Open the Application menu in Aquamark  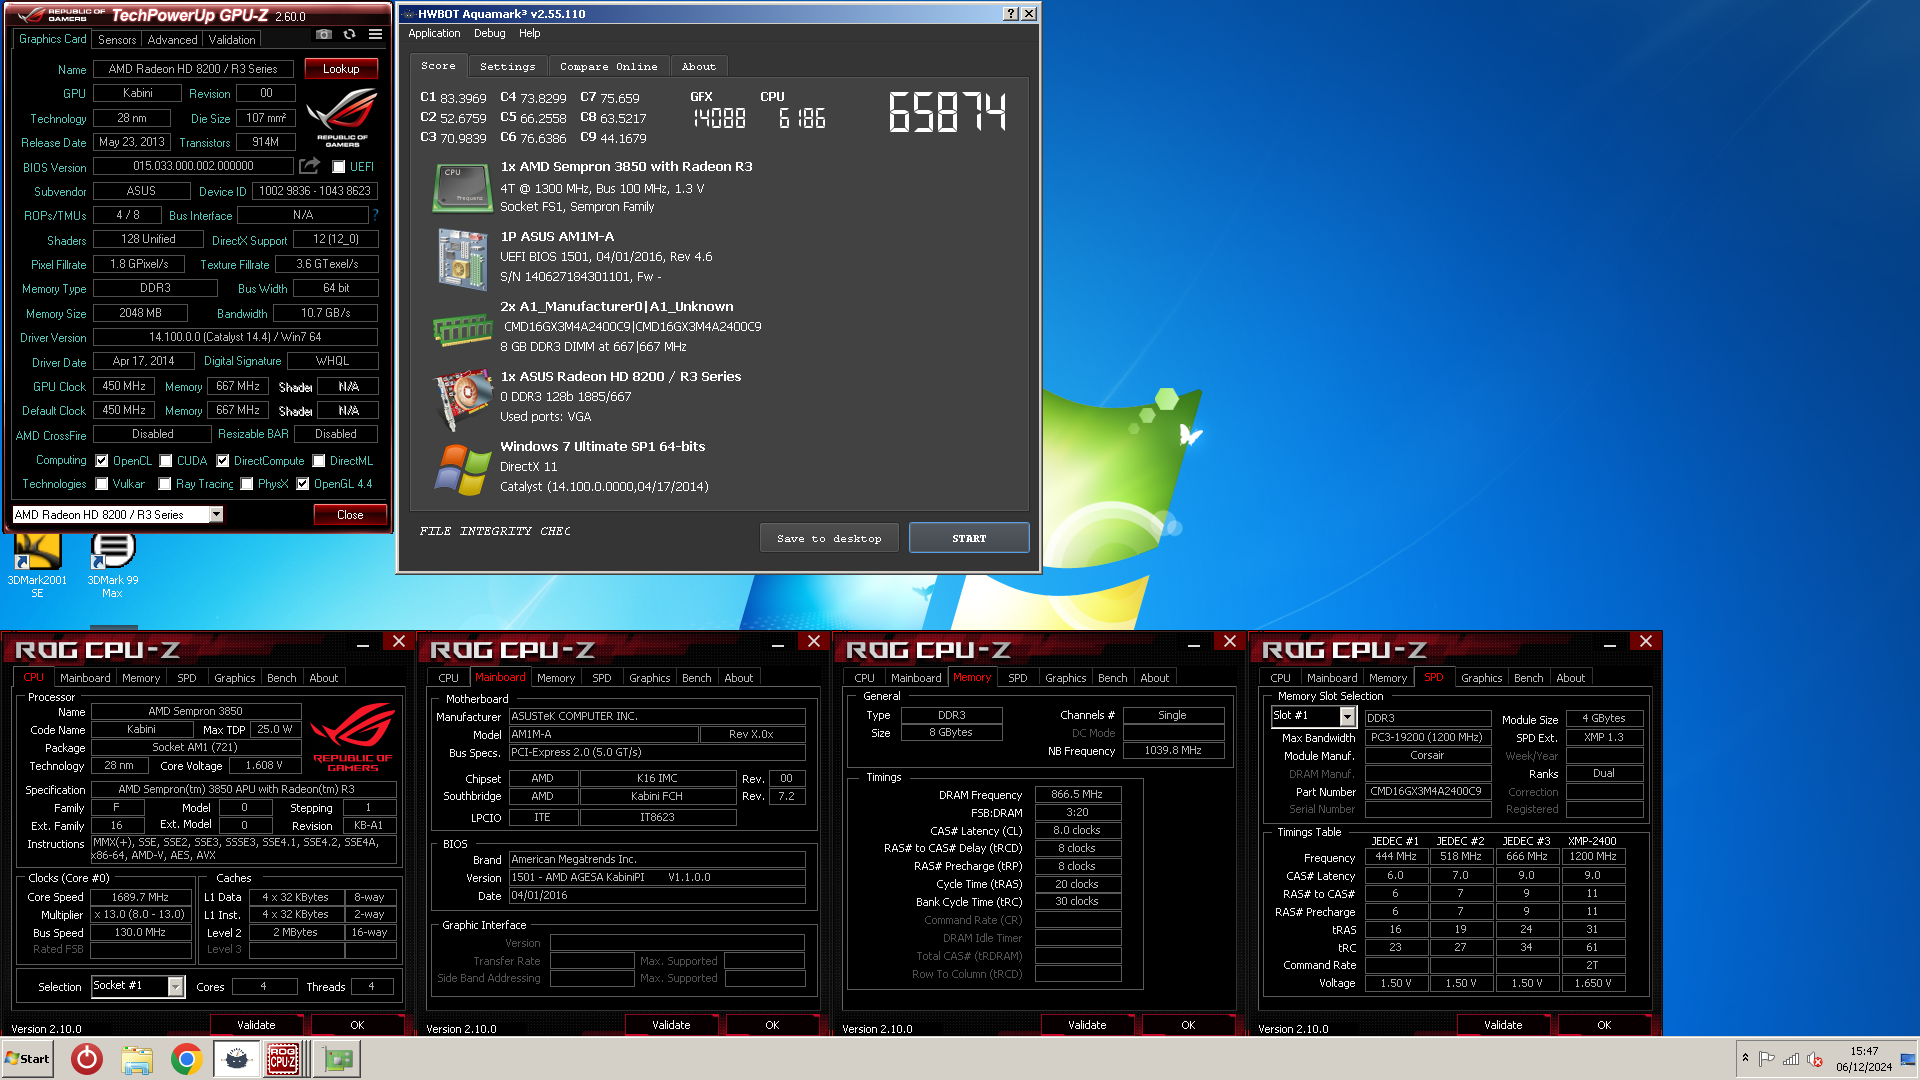pyautogui.click(x=434, y=33)
